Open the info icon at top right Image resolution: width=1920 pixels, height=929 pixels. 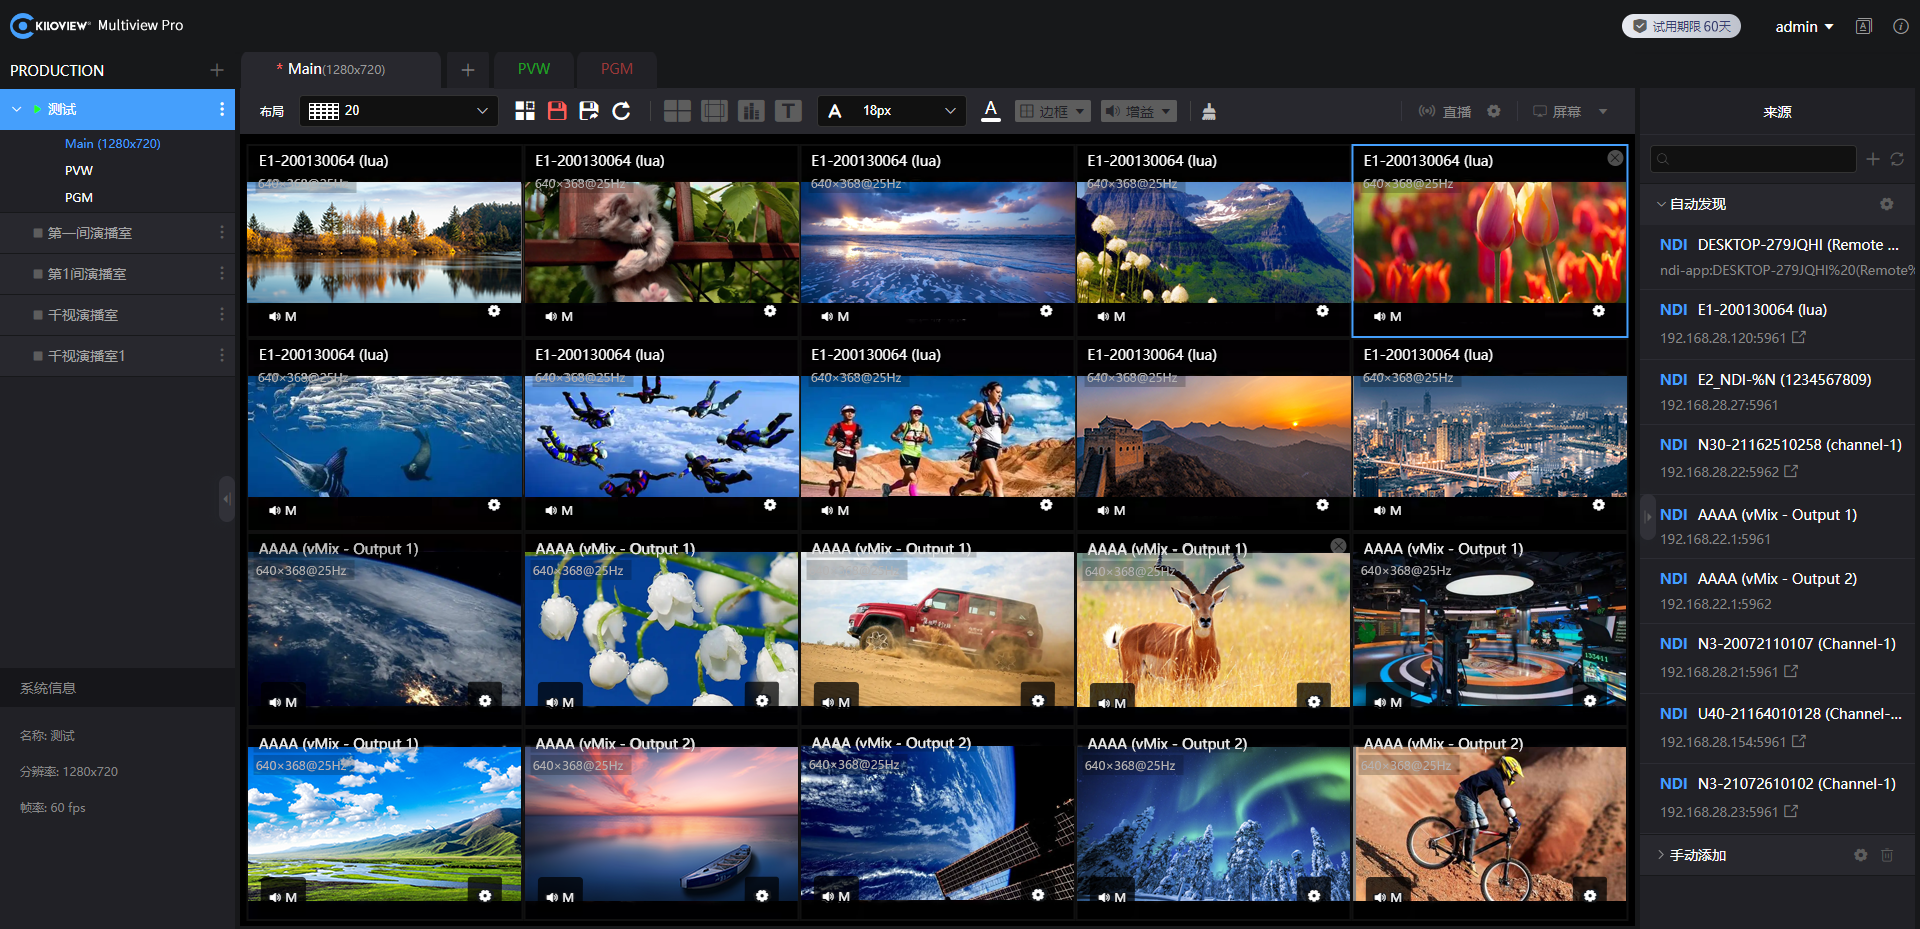tap(1901, 27)
